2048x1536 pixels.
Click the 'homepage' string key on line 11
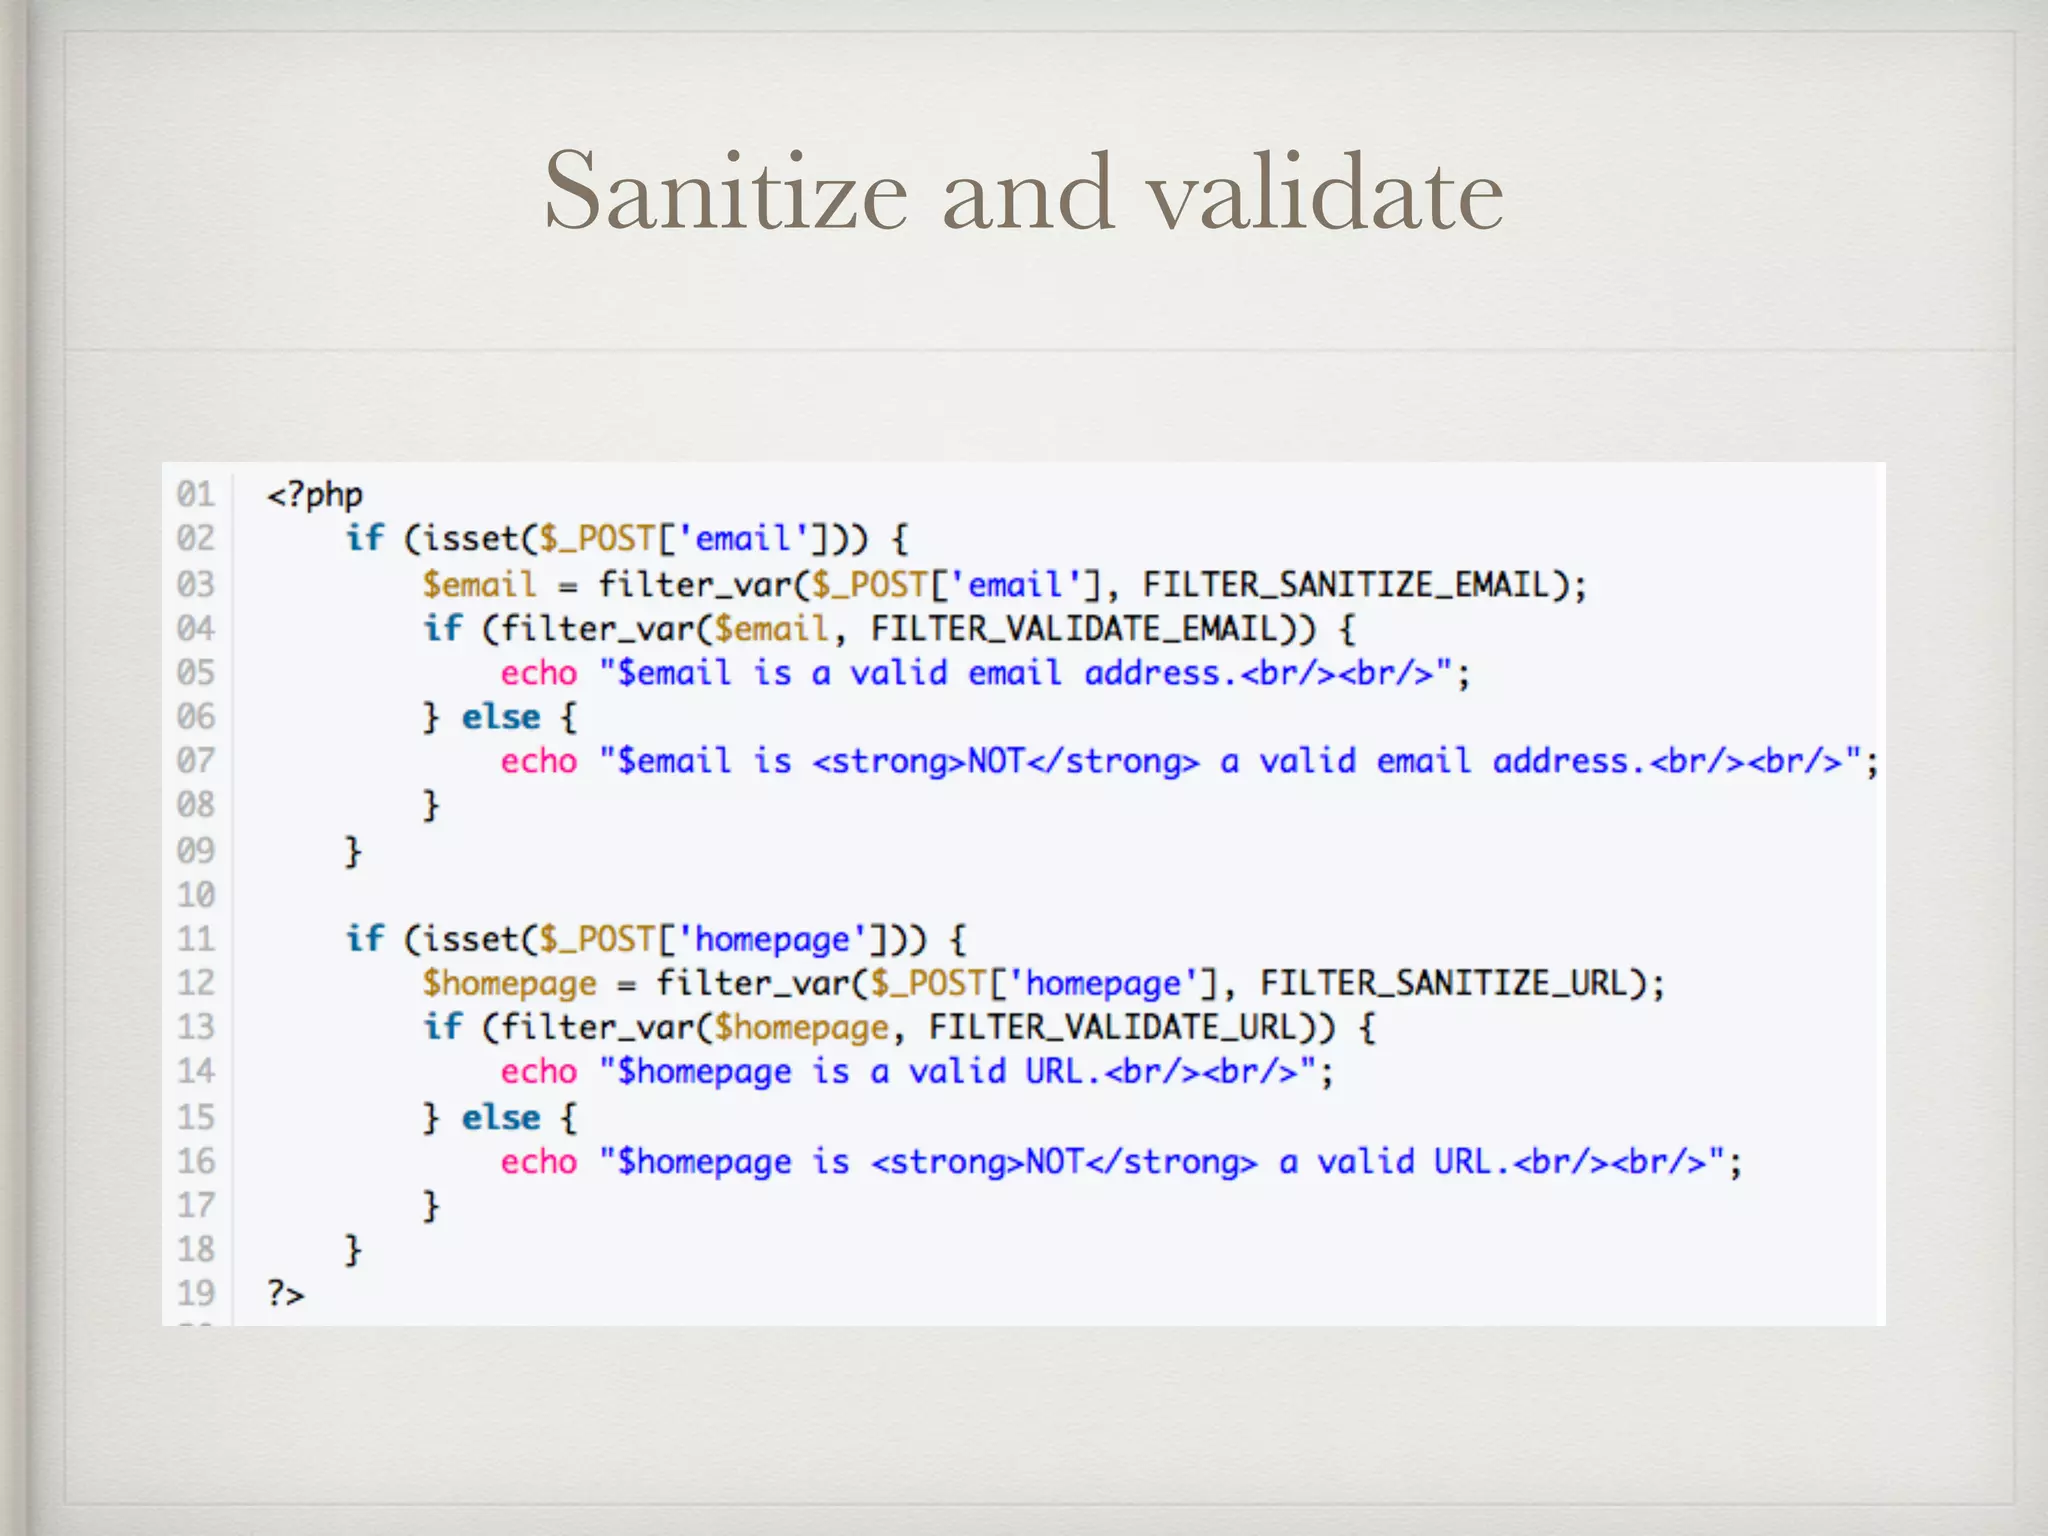(x=773, y=940)
